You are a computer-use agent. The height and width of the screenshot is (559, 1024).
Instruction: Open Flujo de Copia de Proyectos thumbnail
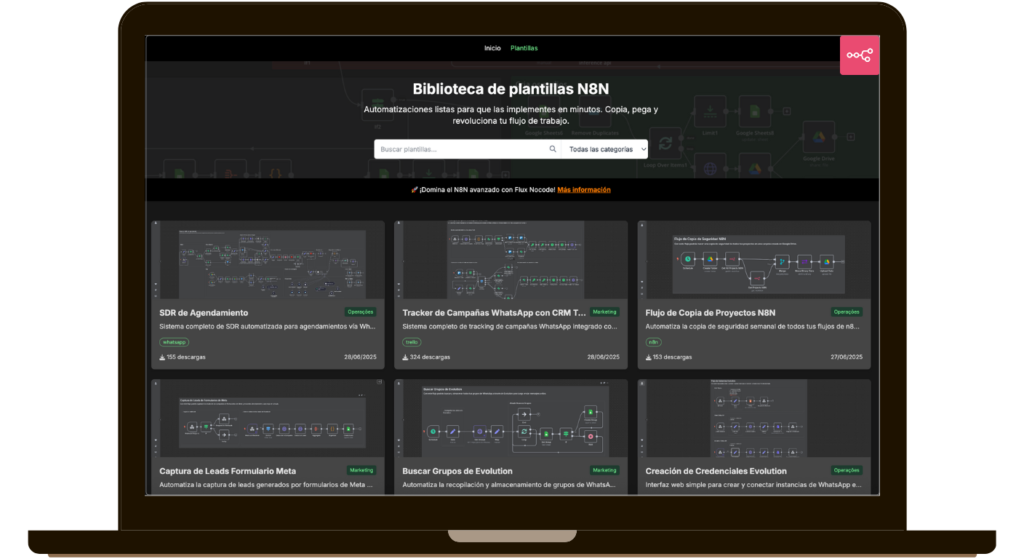(754, 262)
